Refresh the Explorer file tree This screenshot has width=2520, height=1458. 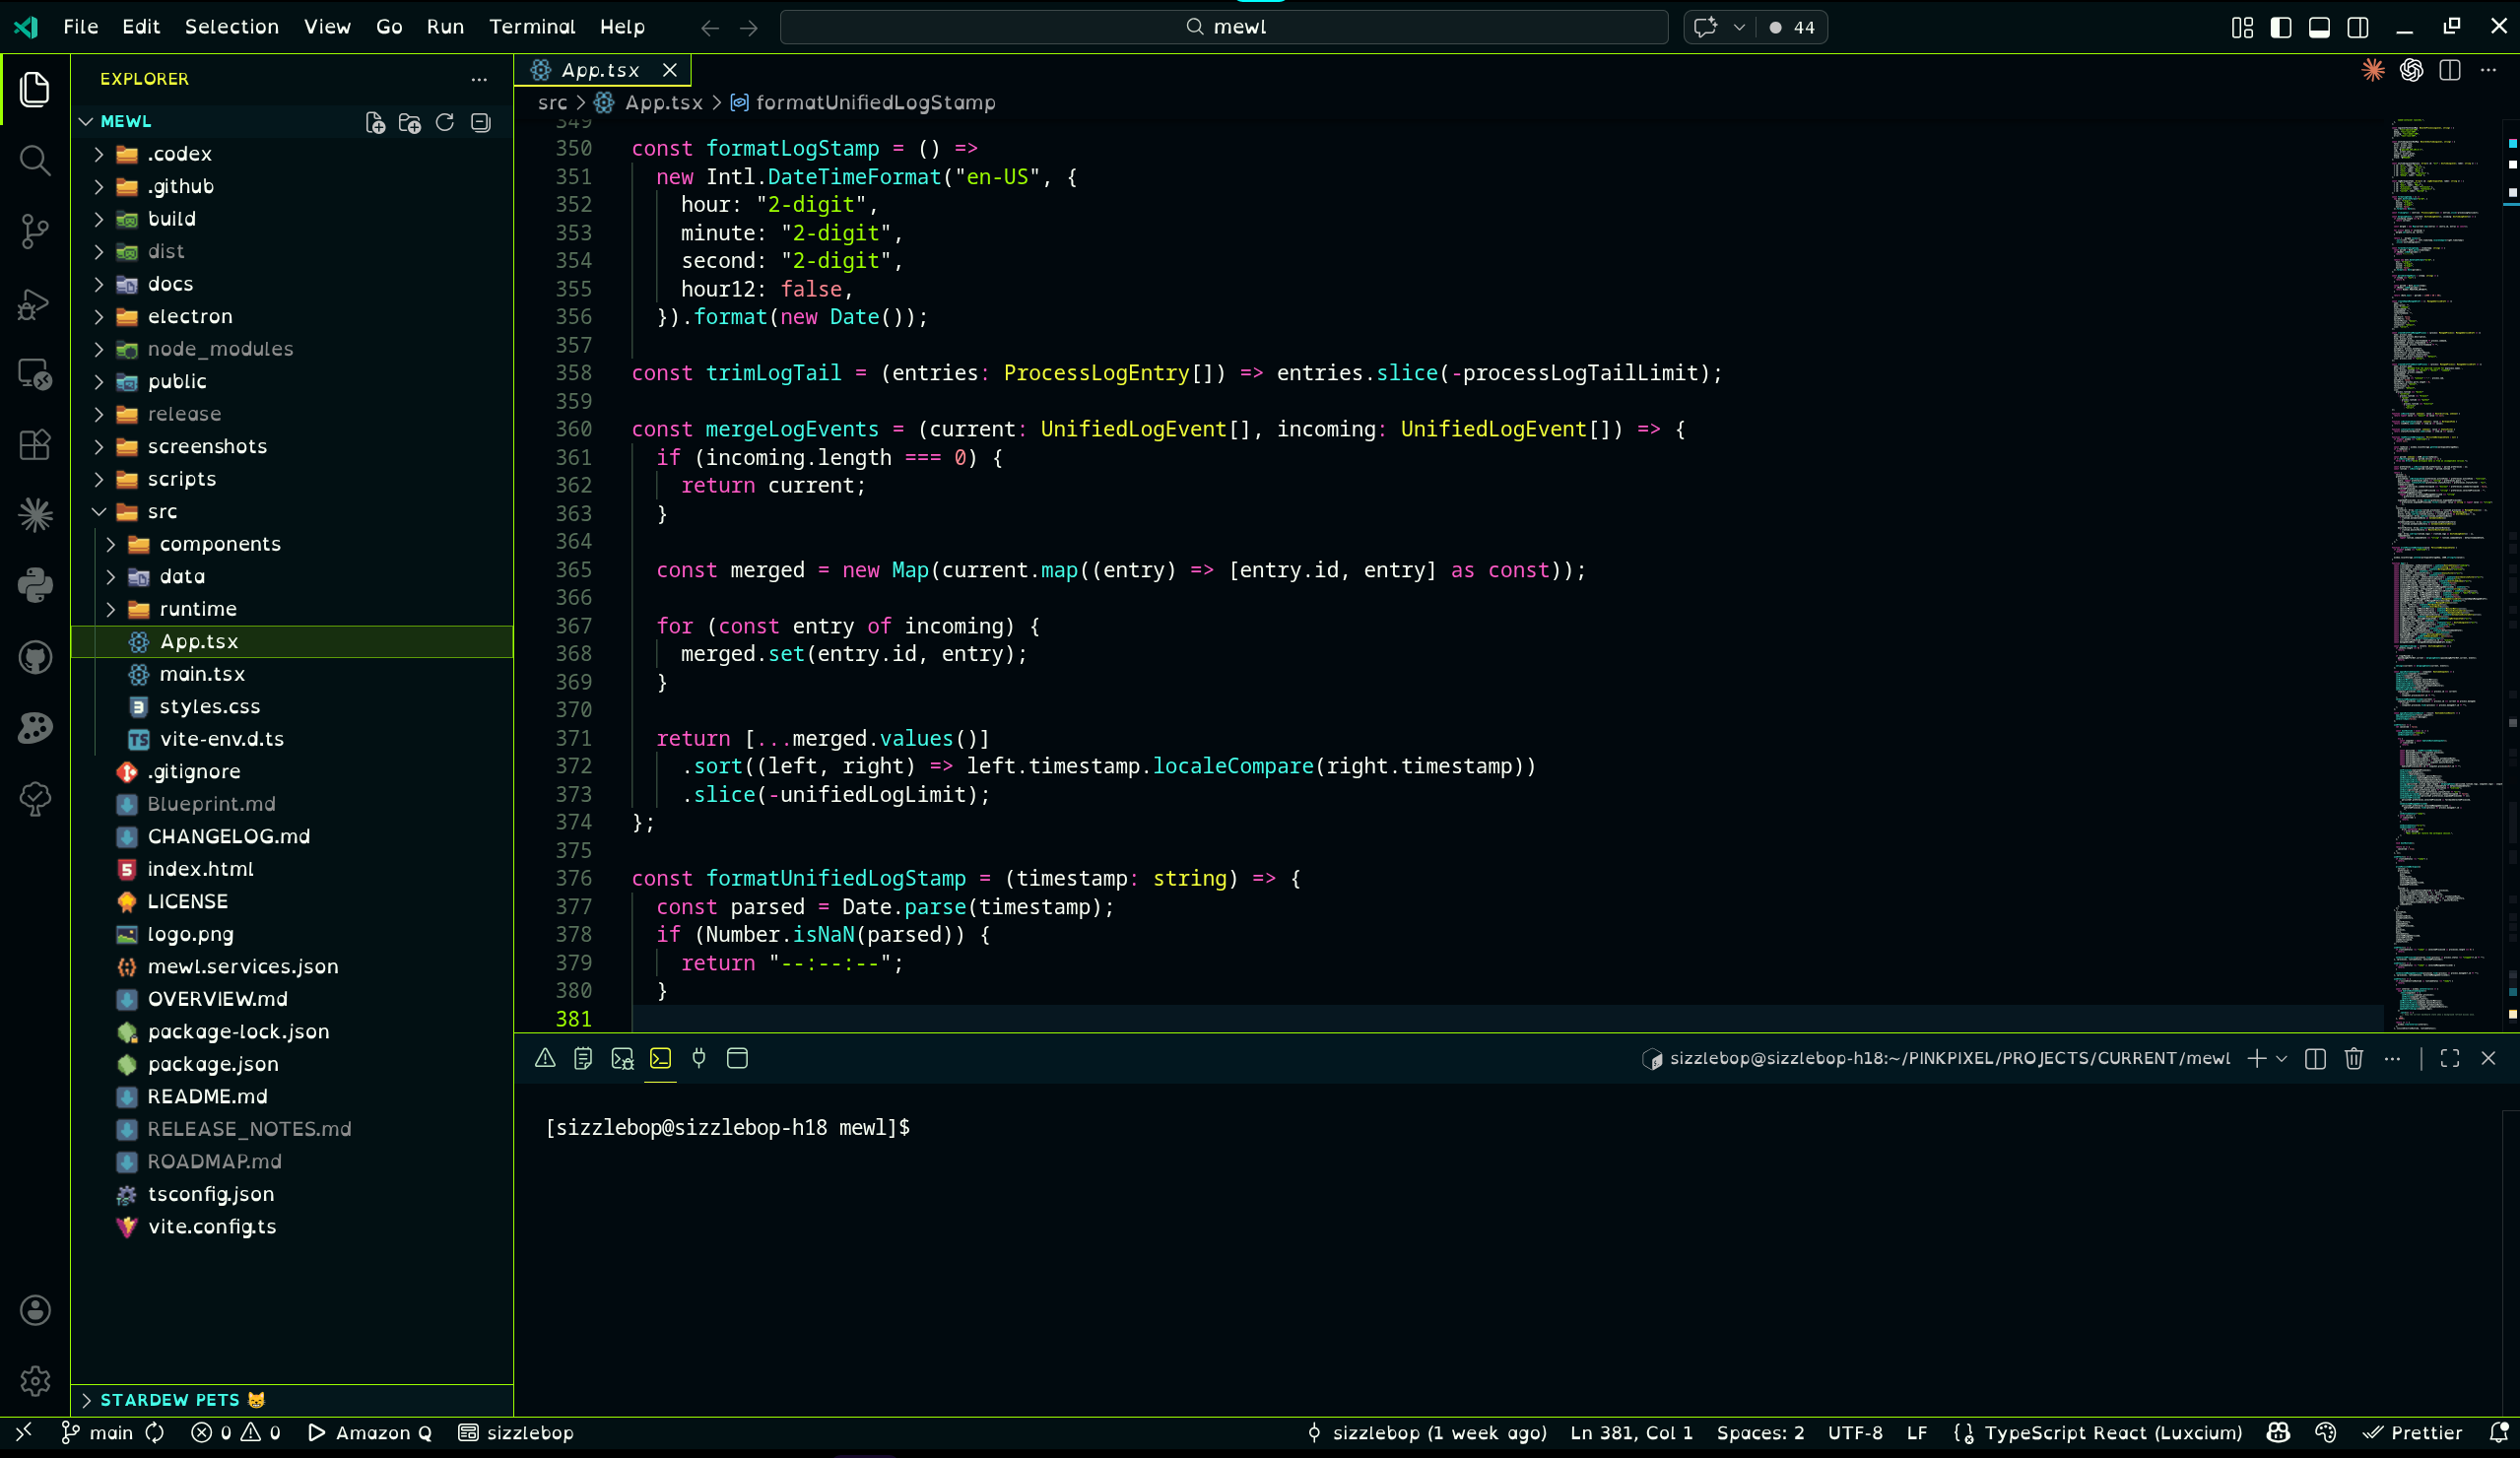(x=445, y=122)
